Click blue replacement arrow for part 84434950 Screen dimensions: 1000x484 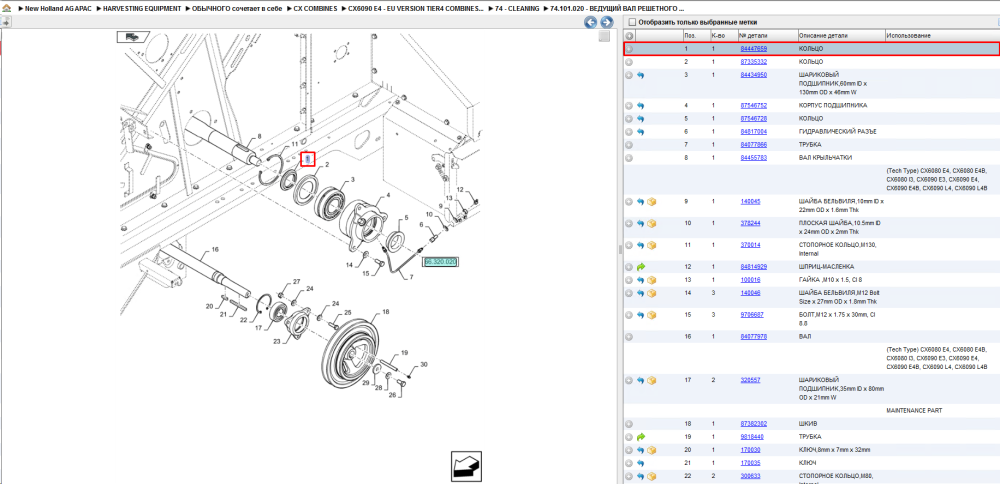pos(641,75)
